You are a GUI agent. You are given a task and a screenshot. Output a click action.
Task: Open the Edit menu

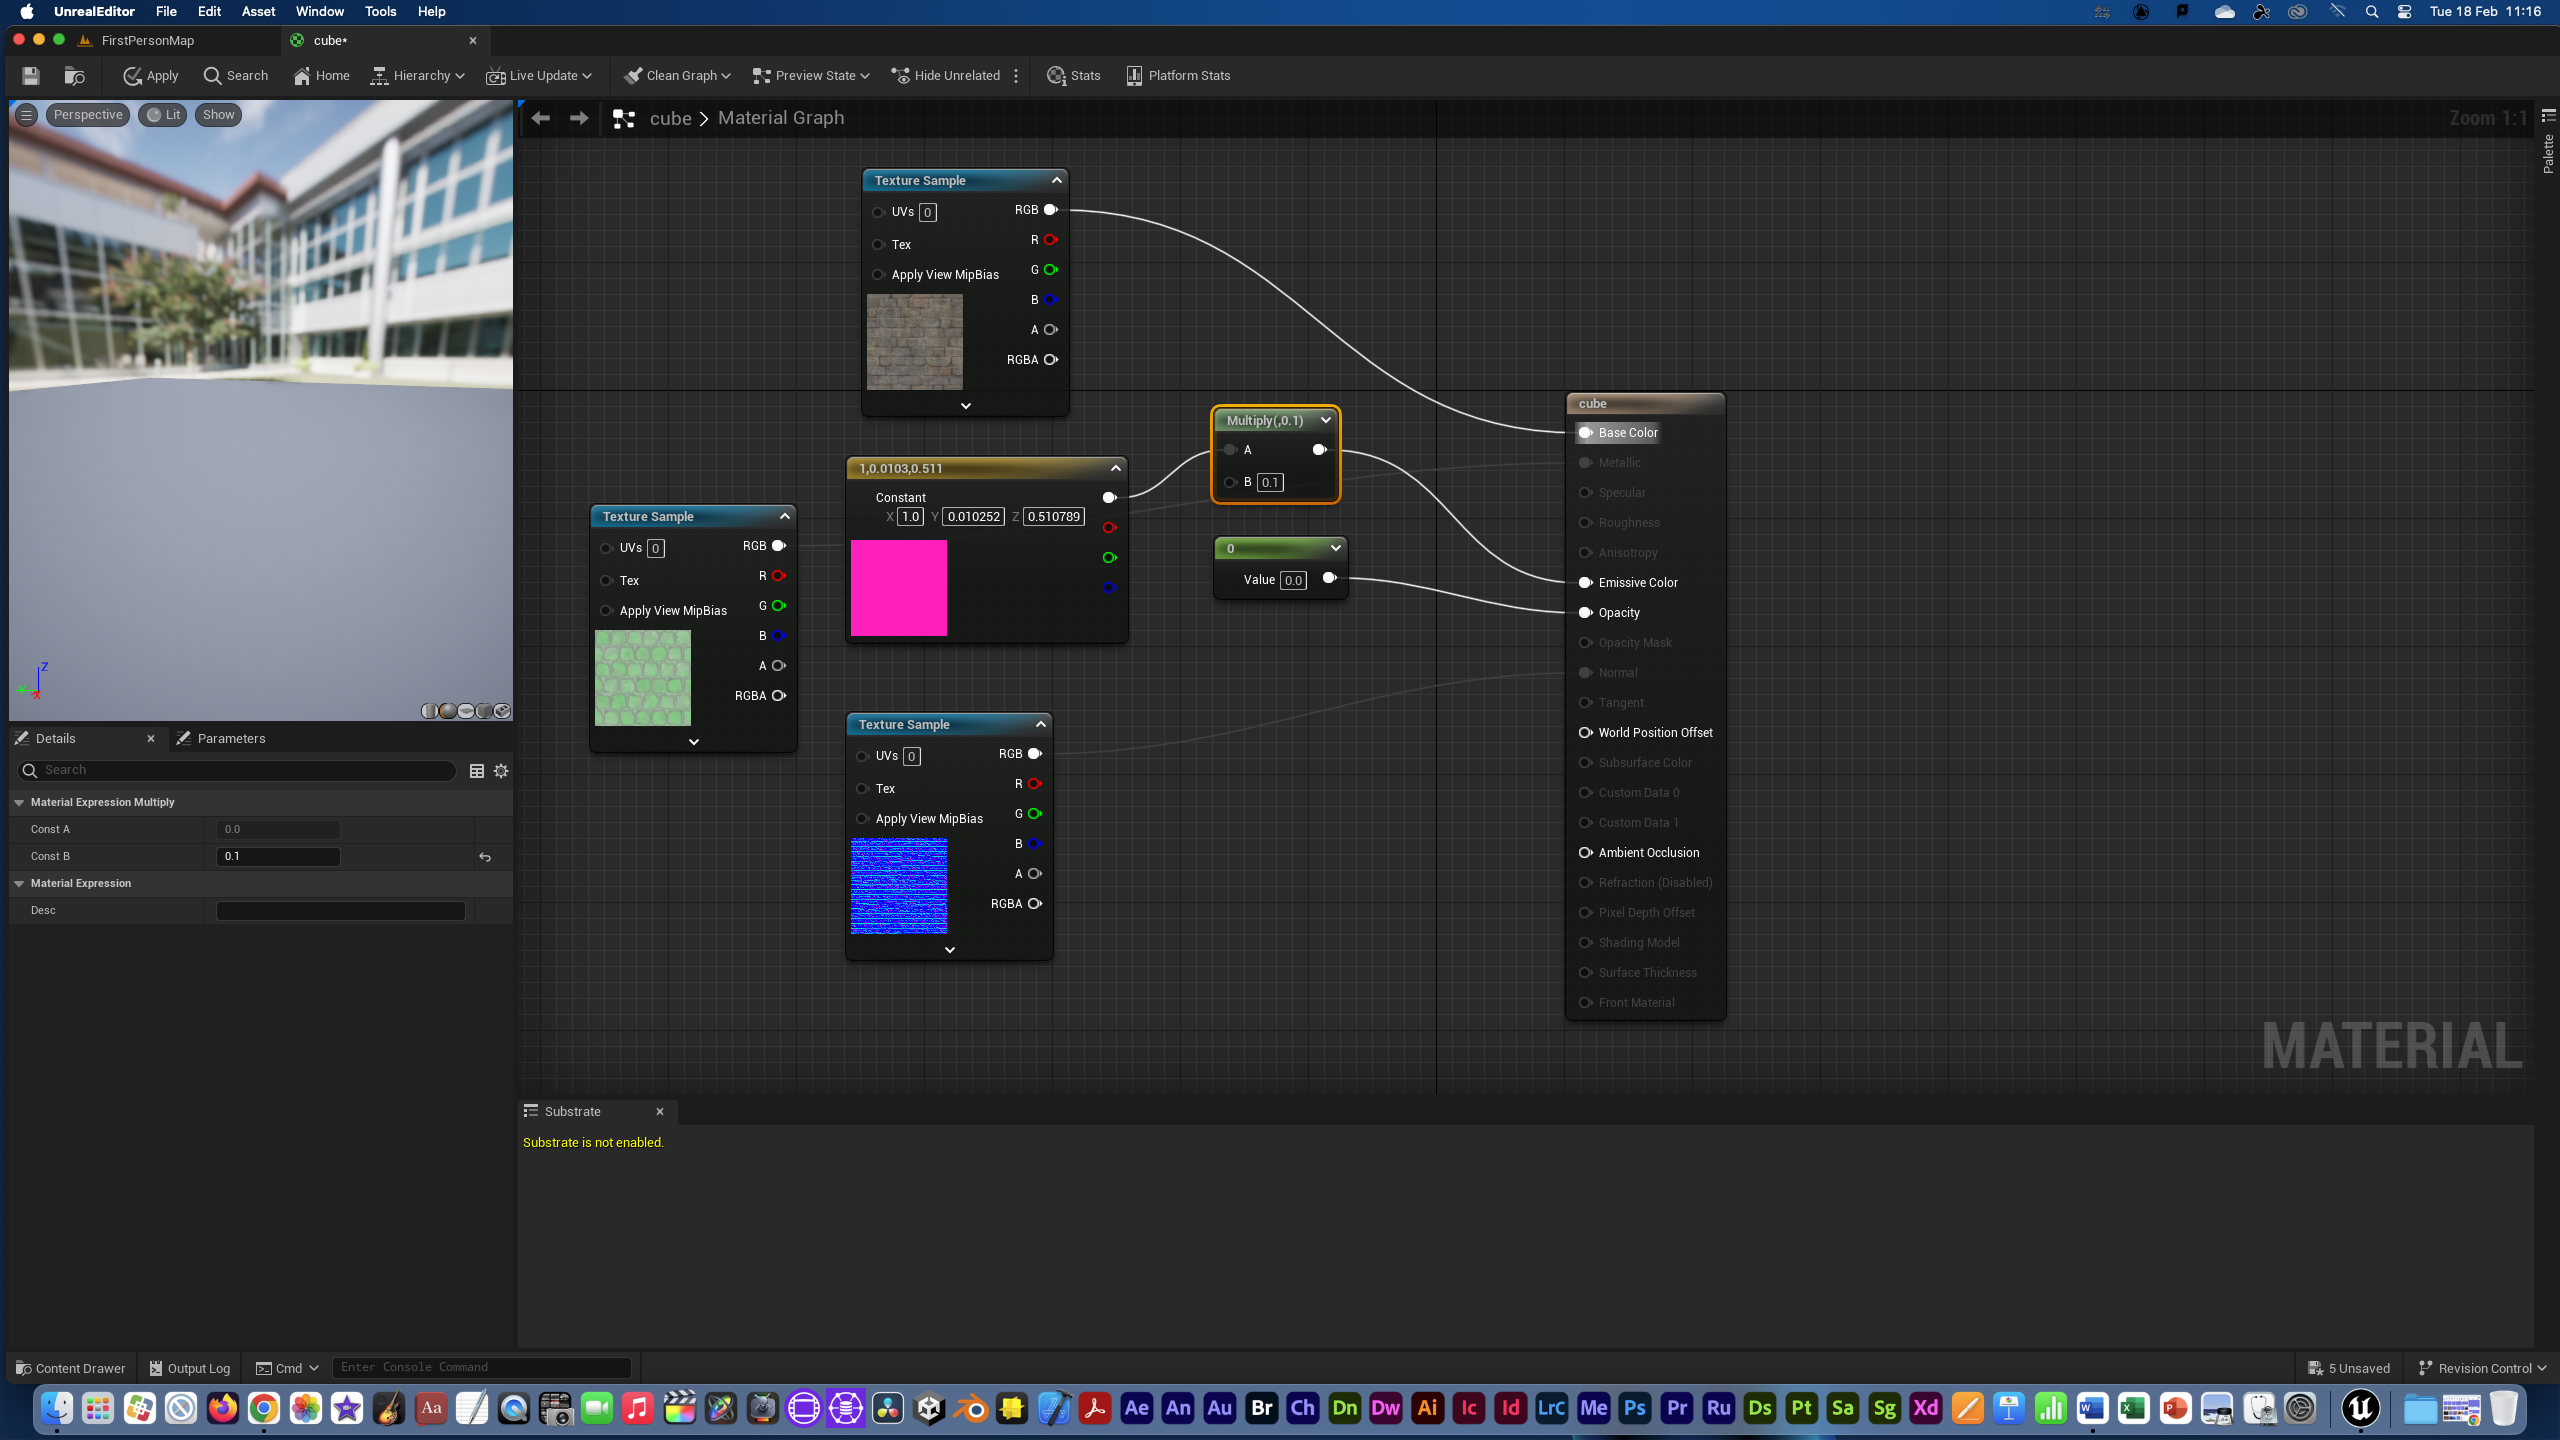pyautogui.click(x=209, y=12)
